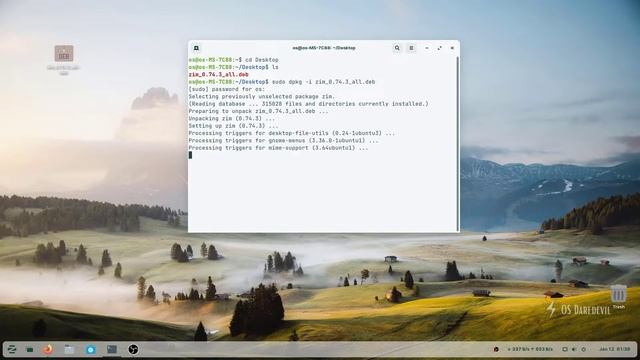Click the mime-support triggers line
The width and height of the screenshot is (640, 360).
[x=278, y=148]
